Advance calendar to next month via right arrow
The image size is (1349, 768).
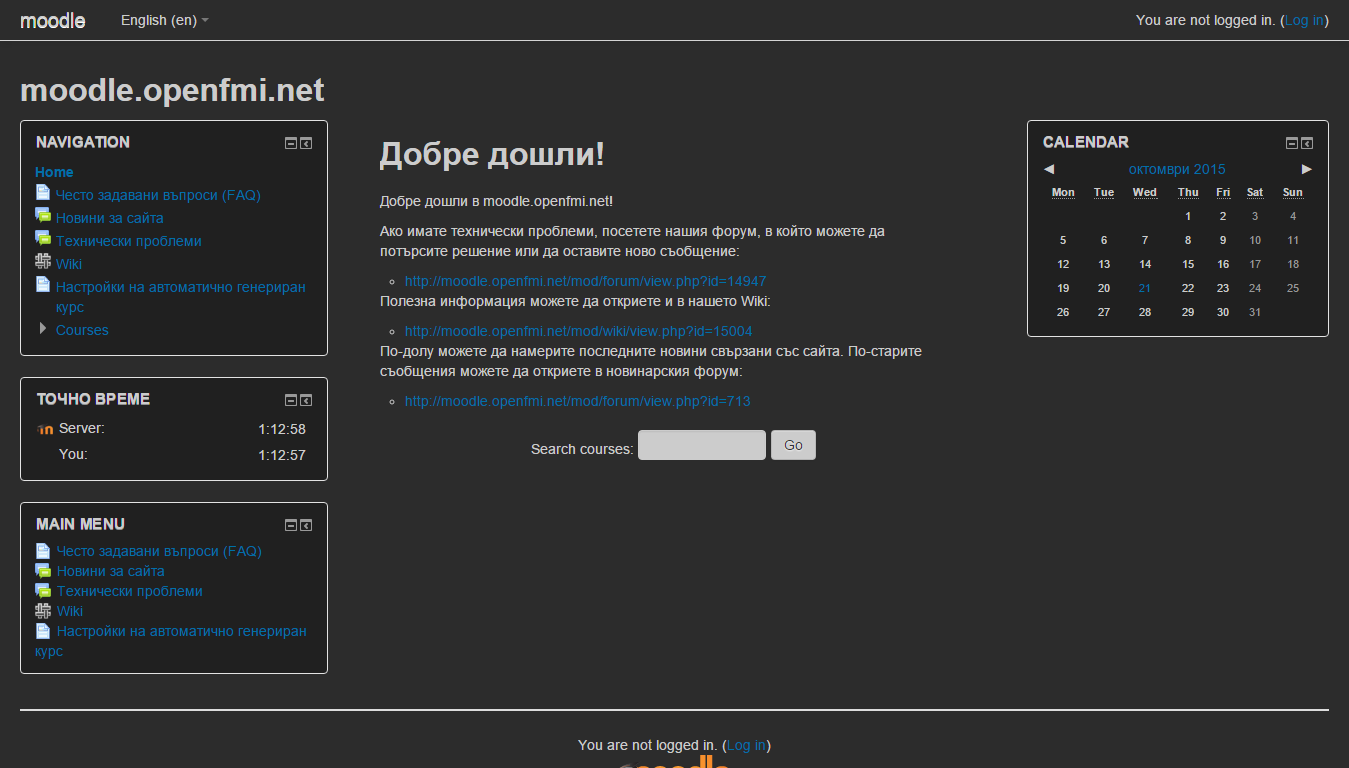point(1307,169)
